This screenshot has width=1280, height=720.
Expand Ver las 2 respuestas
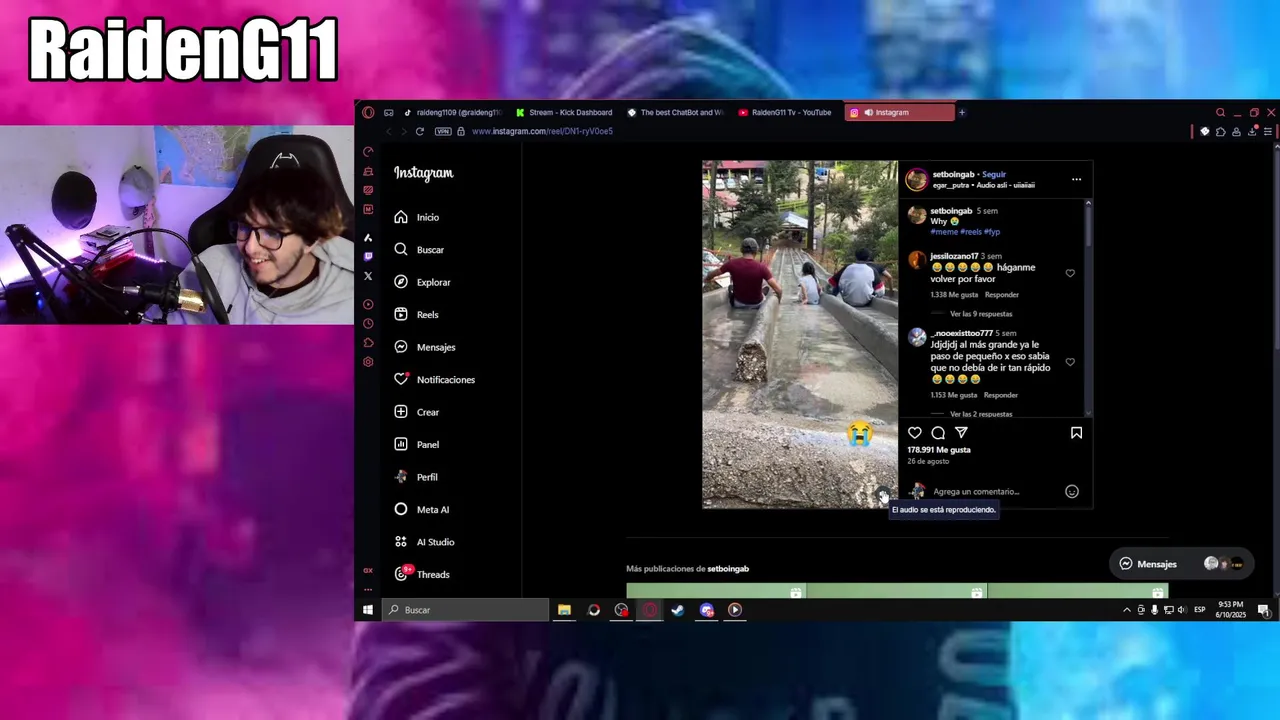(x=981, y=414)
